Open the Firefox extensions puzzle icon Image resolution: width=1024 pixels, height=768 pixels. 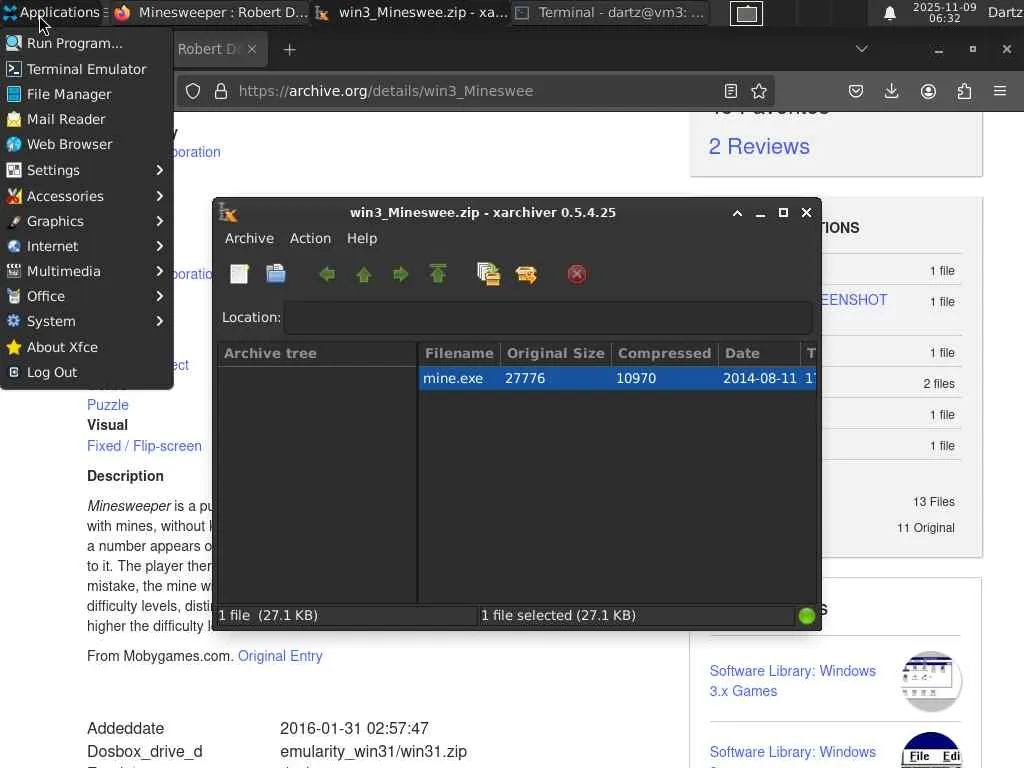coord(964,91)
